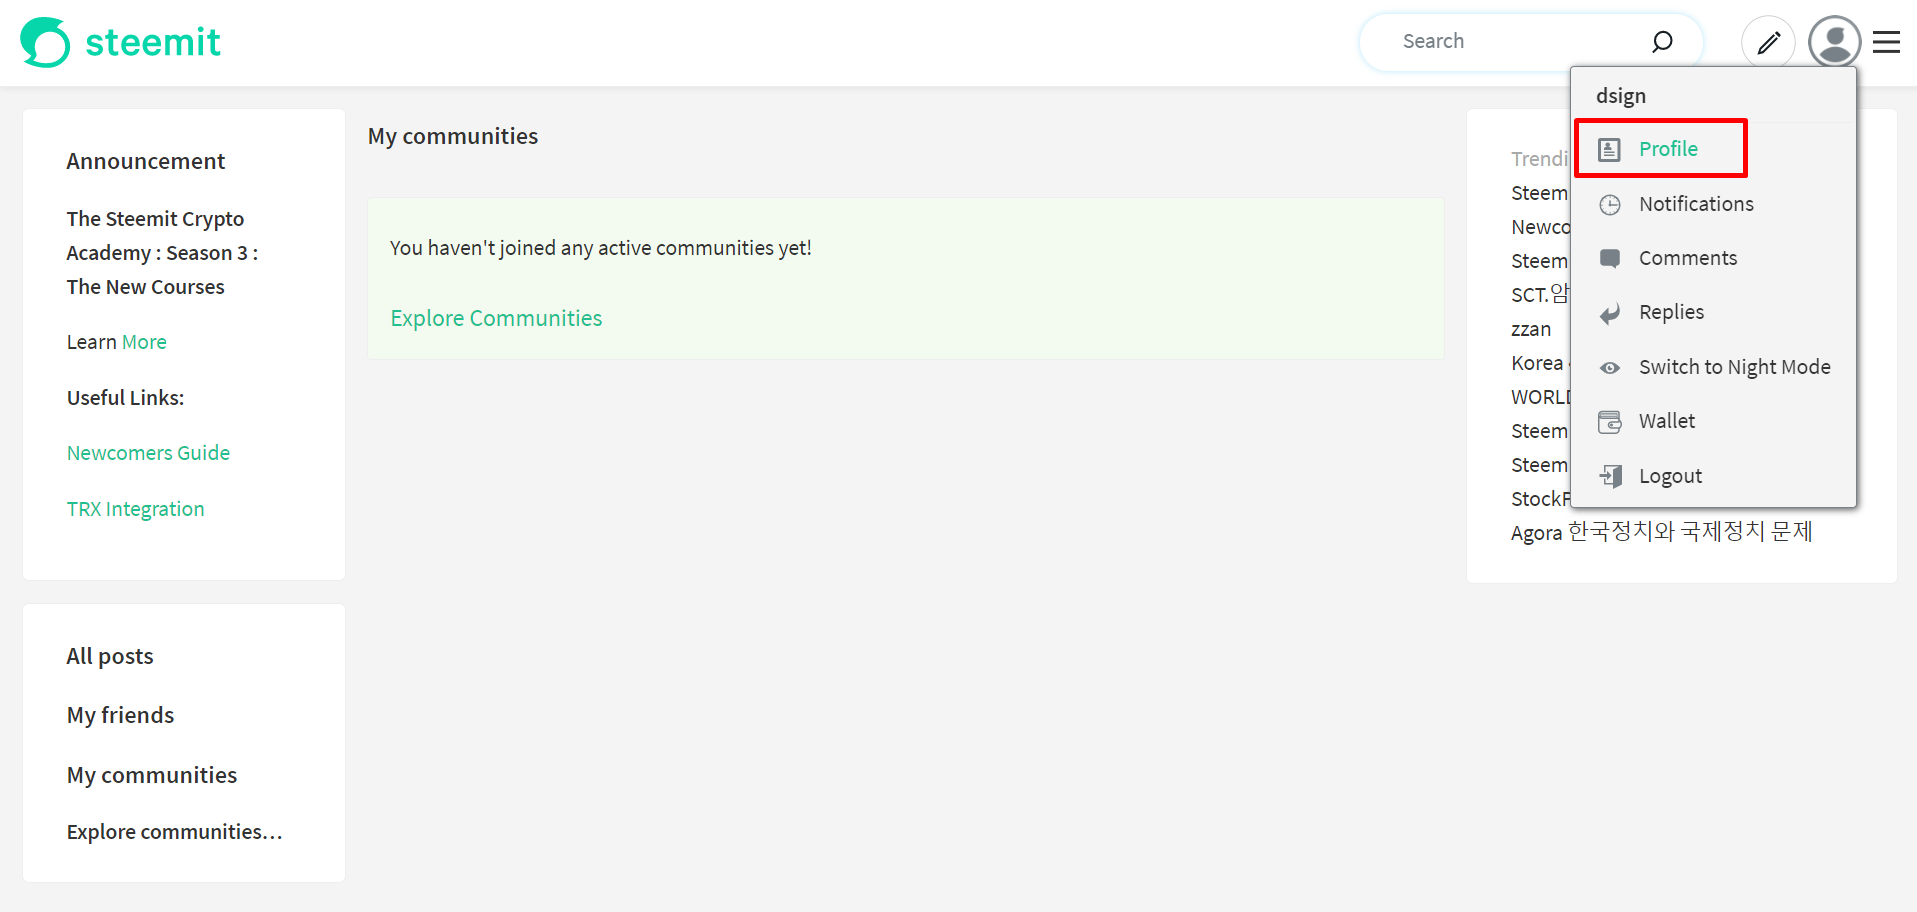This screenshot has width=1917, height=912.
Task: Open the hamburger menu icon
Action: [1886, 42]
